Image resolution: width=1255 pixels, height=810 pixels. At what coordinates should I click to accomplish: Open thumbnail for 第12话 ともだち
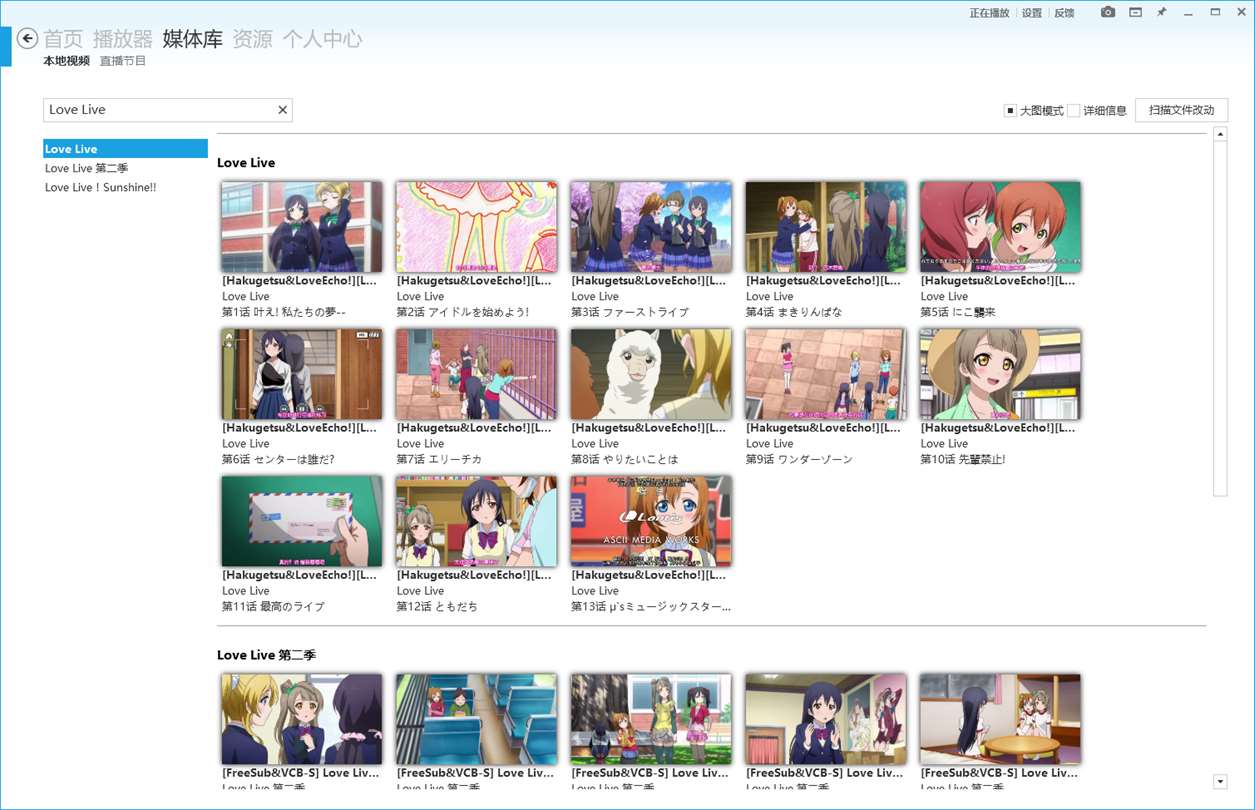coord(476,521)
